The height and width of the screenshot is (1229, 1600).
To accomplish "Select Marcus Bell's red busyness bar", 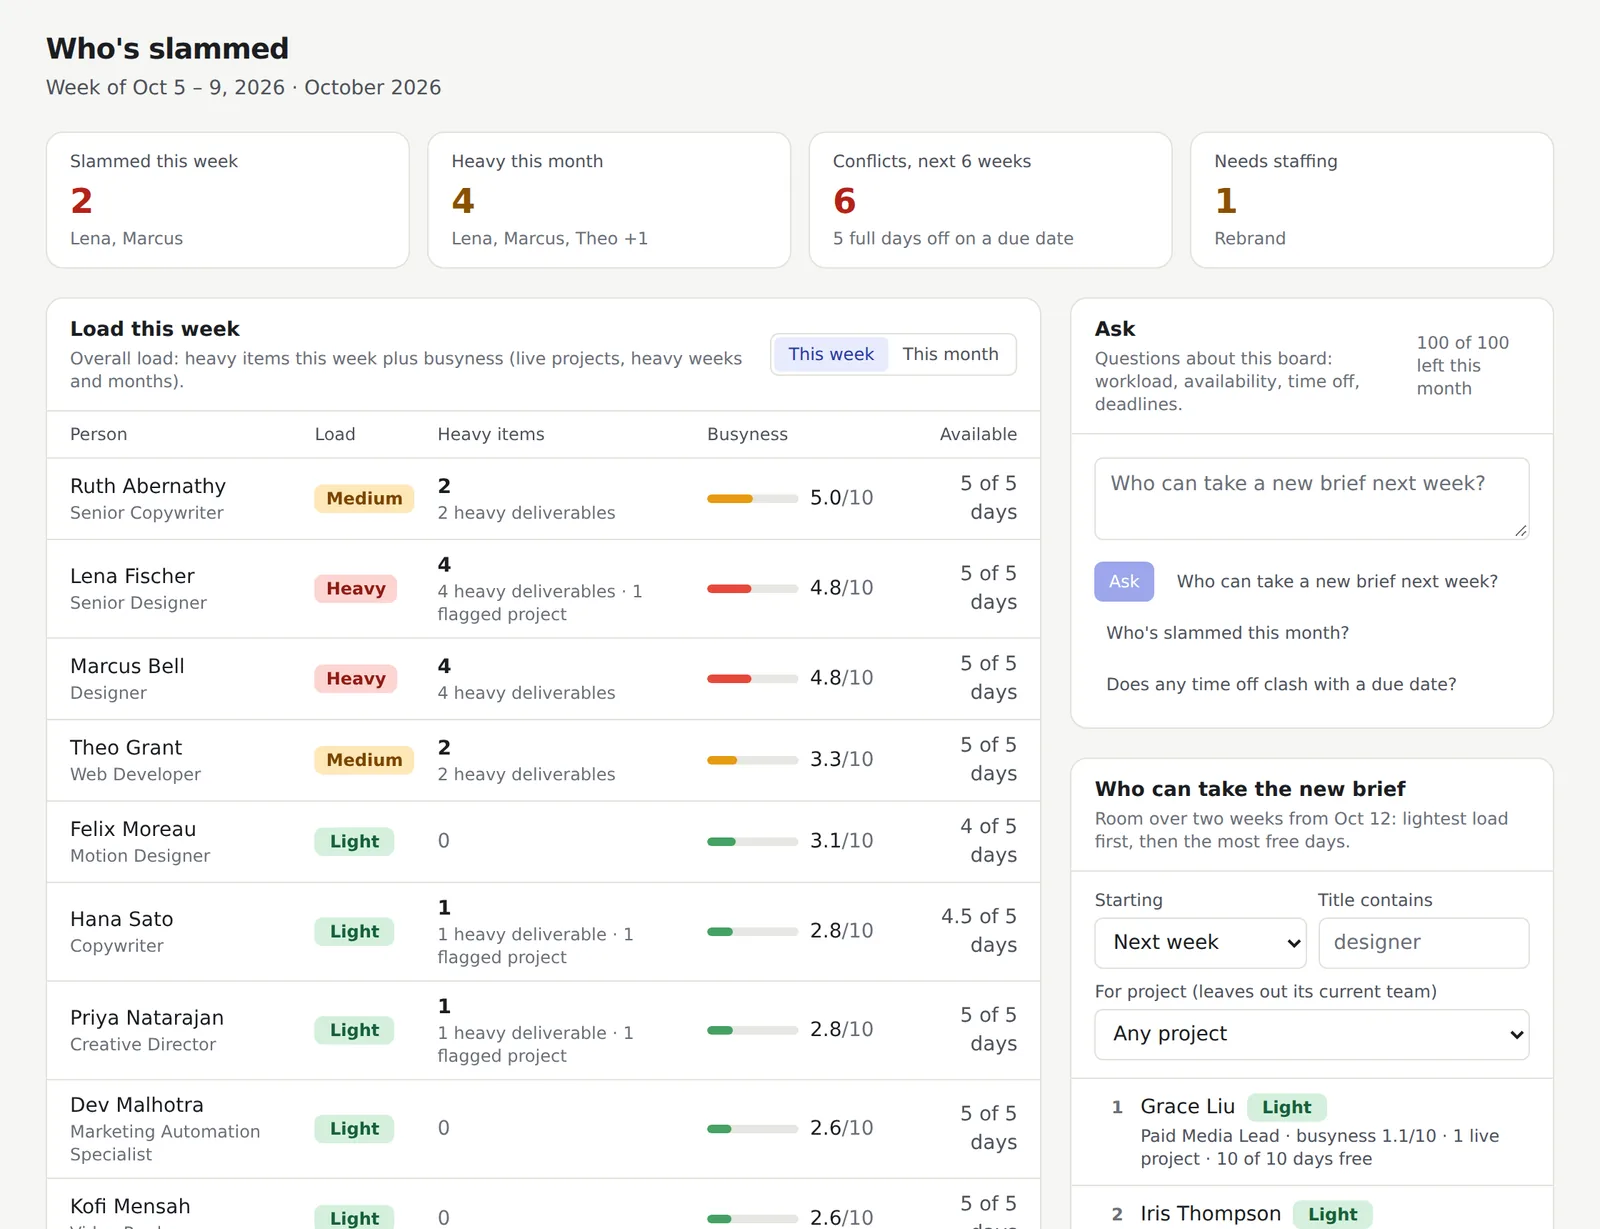I will point(752,678).
